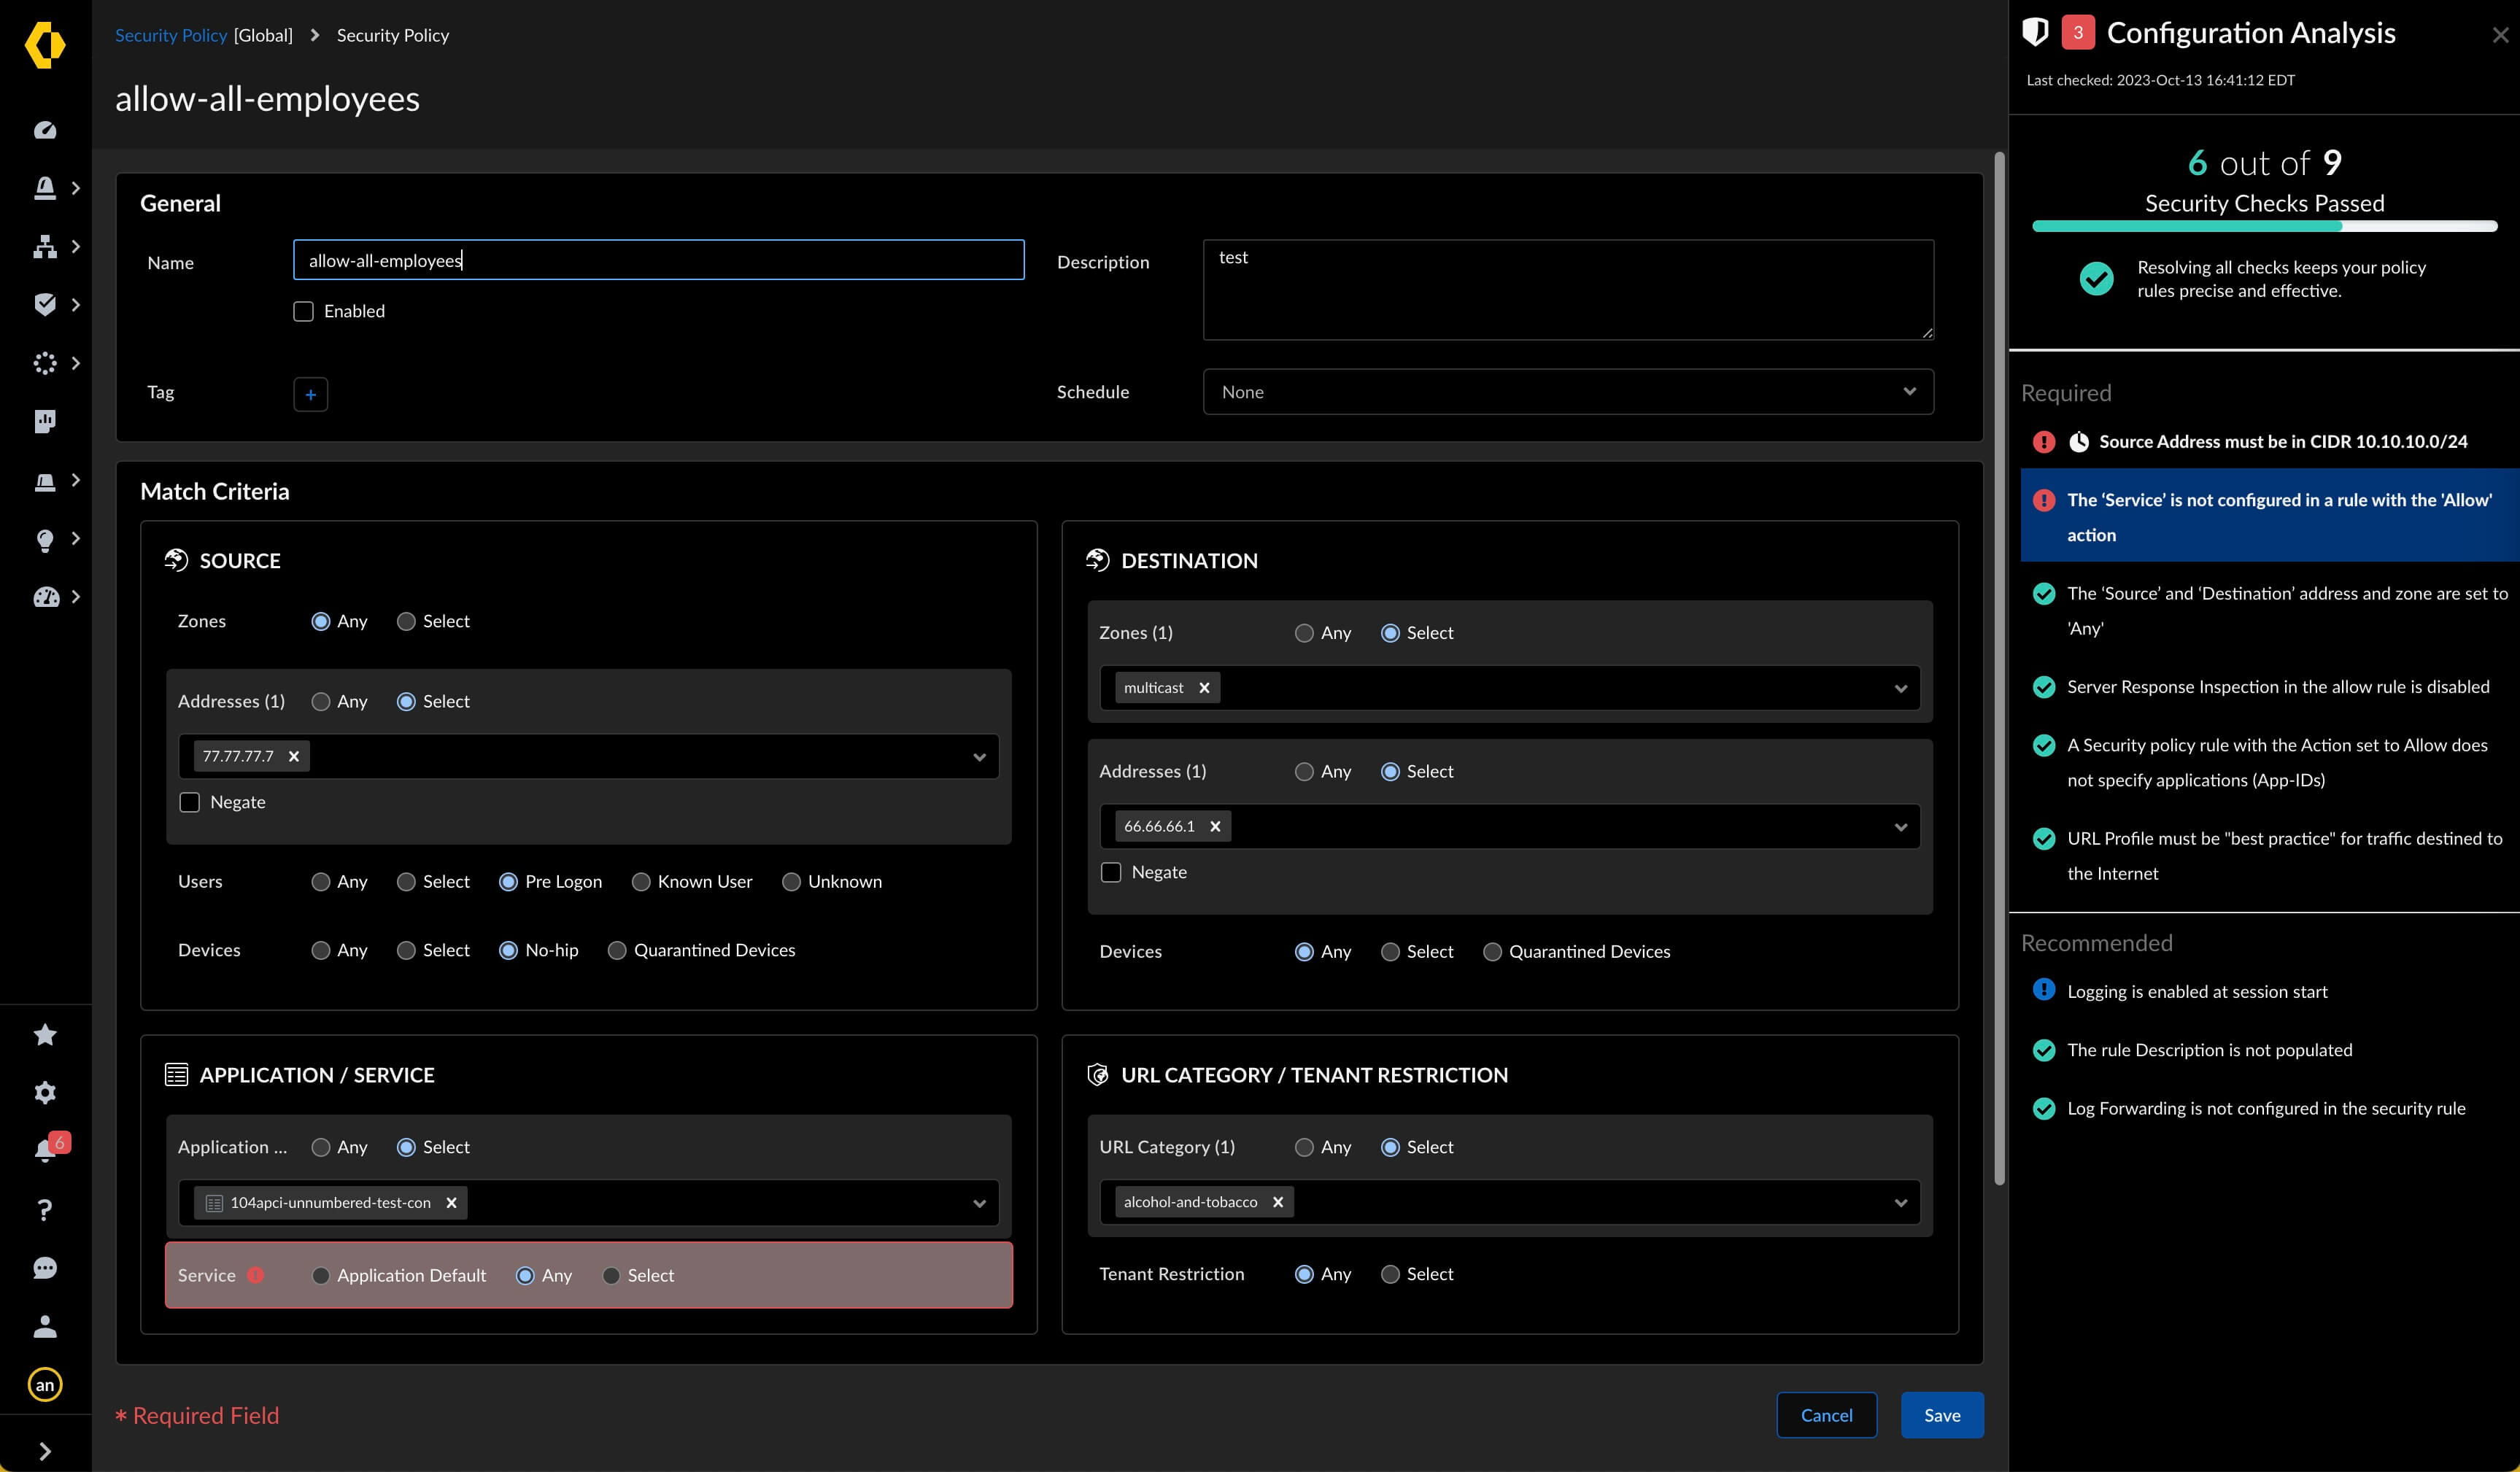Open the security shield section in the sidebar
Viewport: 2520px width, 1472px height.
[x=45, y=305]
